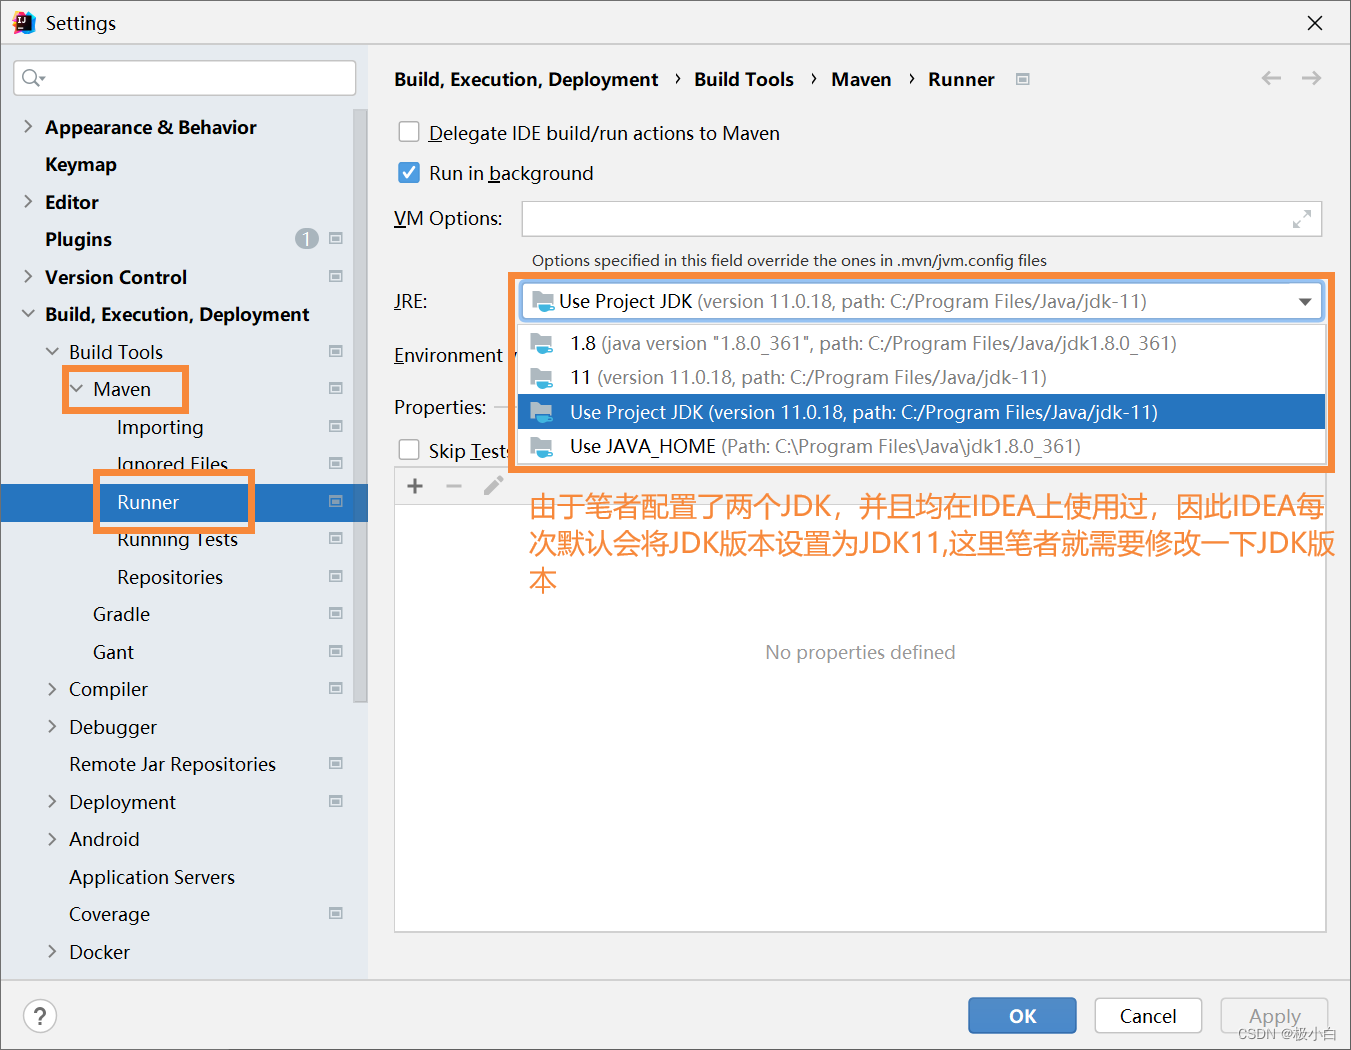Viewport: 1351px width, 1050px height.
Task: Focus the settings search field
Action: click(x=185, y=78)
